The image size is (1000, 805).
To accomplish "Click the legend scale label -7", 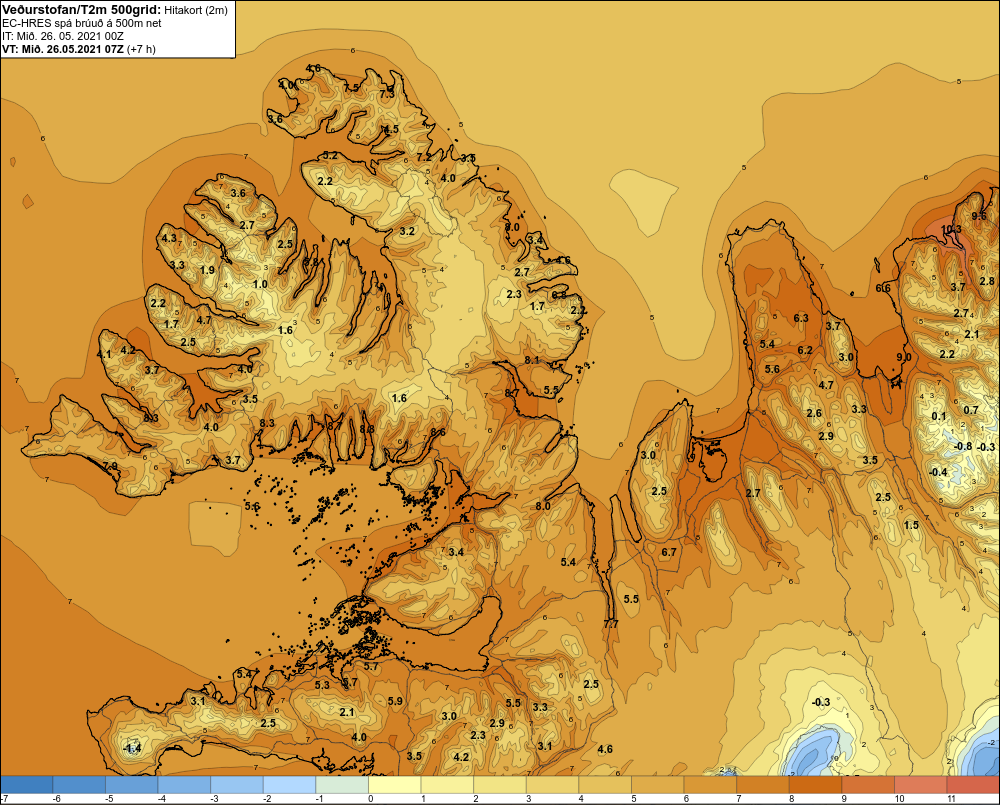I will click(4, 799).
